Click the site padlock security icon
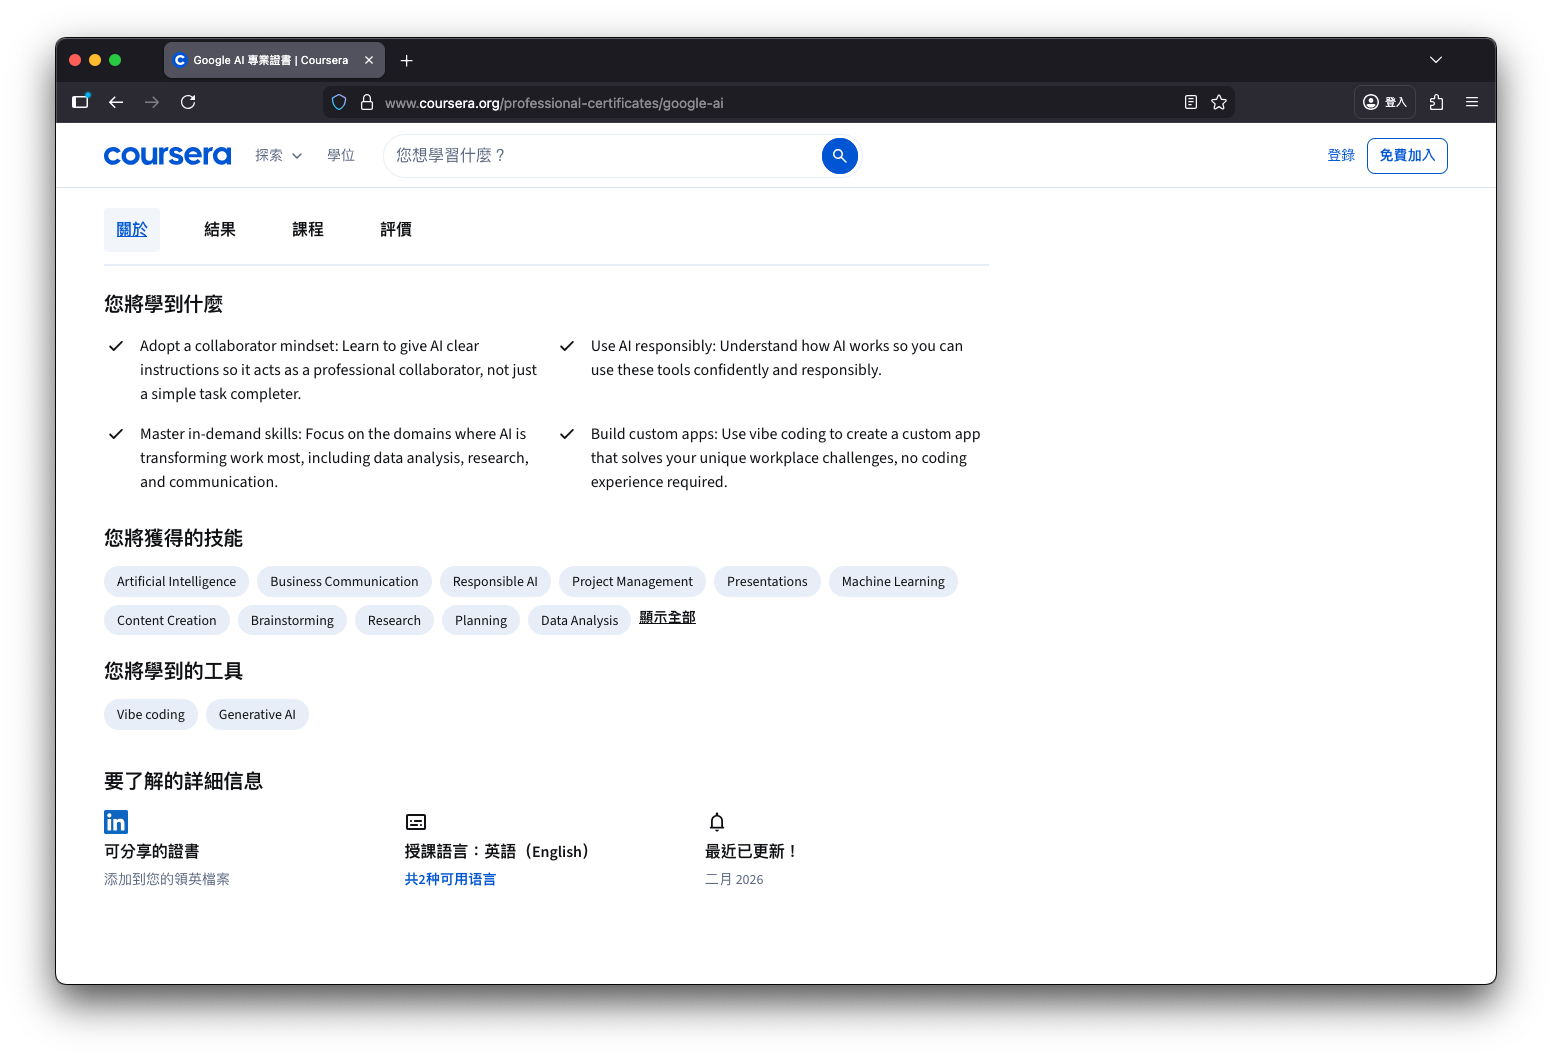The width and height of the screenshot is (1552, 1058). point(367,102)
